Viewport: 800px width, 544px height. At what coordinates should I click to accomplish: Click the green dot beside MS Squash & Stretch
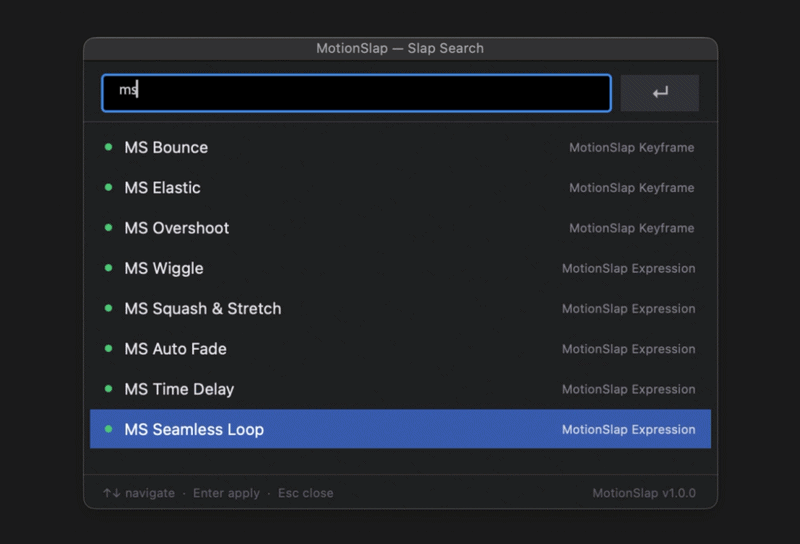(x=108, y=308)
